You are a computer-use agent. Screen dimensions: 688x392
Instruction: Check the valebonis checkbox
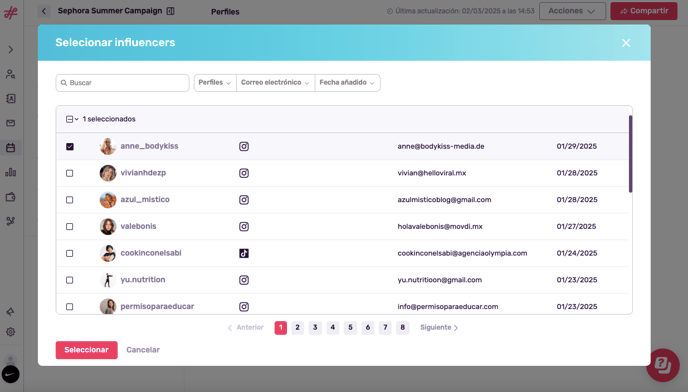[70, 227]
